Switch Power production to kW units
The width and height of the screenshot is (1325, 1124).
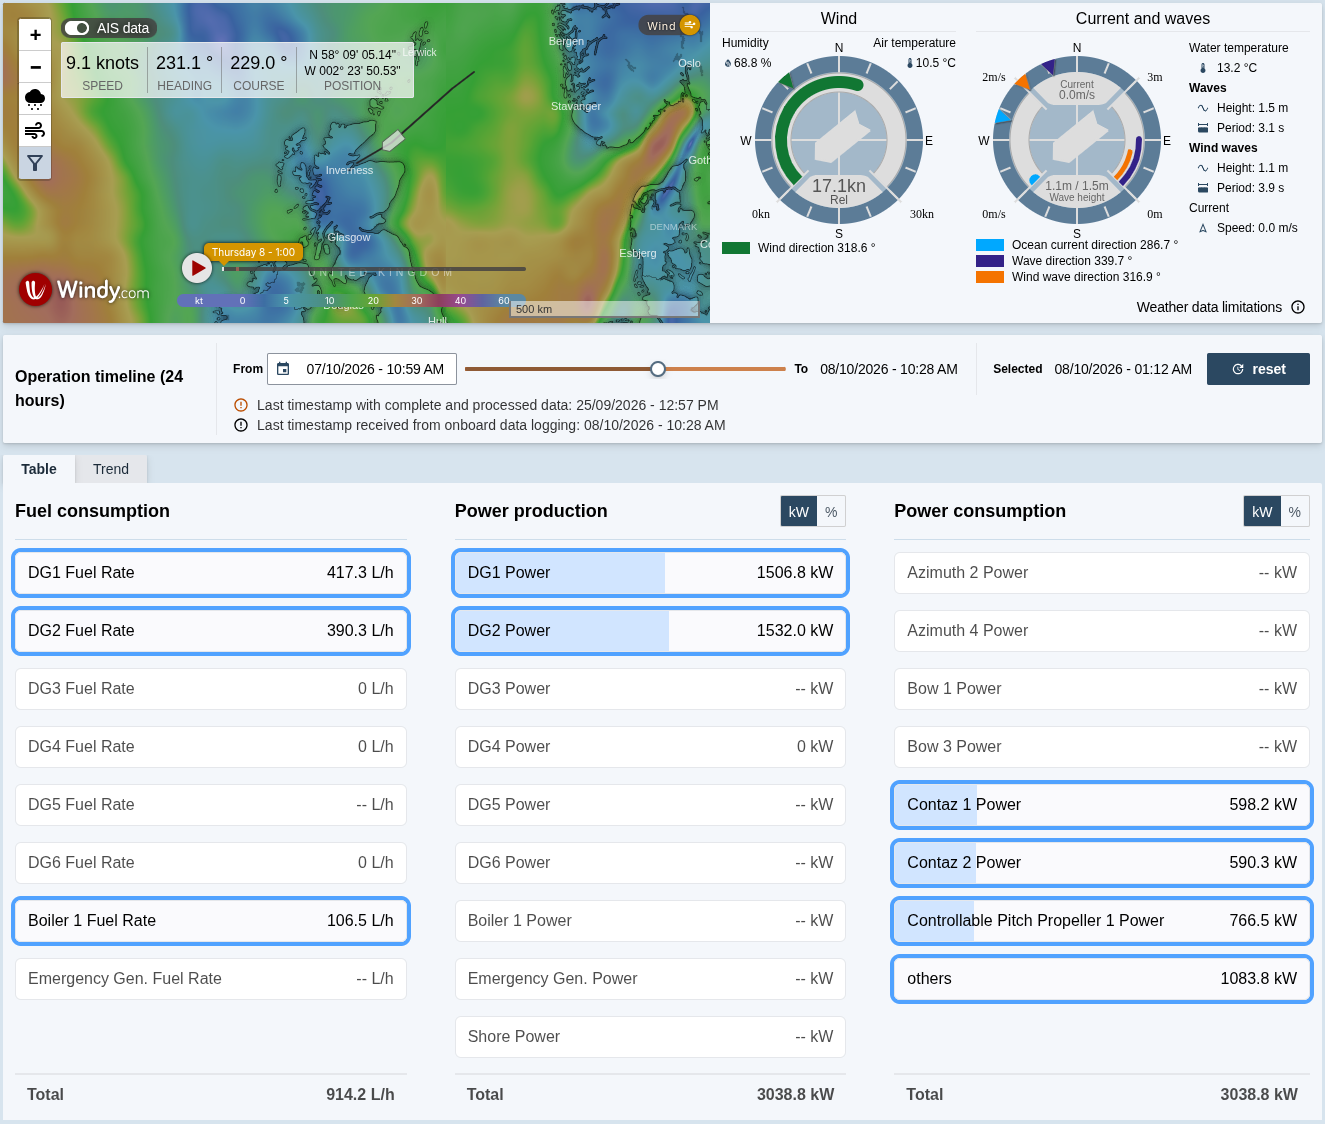click(x=799, y=511)
